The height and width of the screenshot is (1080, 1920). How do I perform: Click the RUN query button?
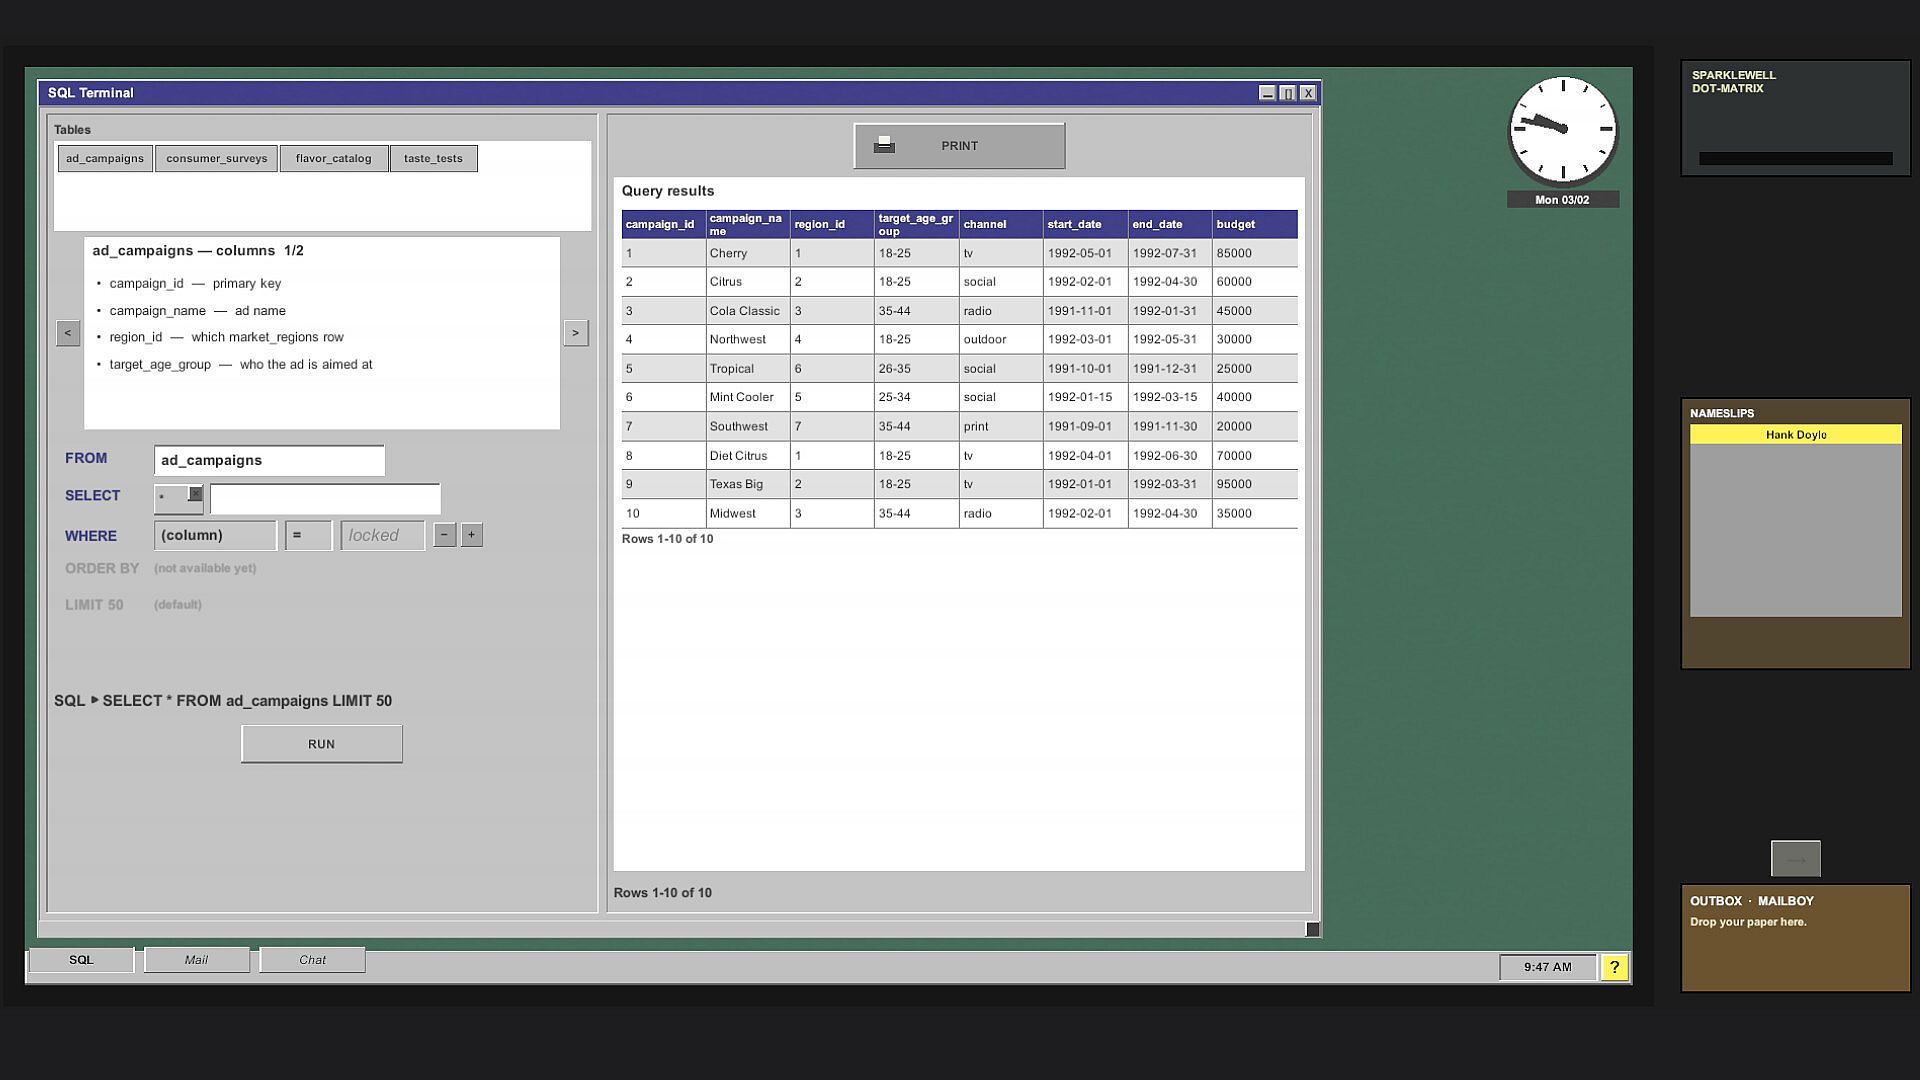[x=322, y=744]
